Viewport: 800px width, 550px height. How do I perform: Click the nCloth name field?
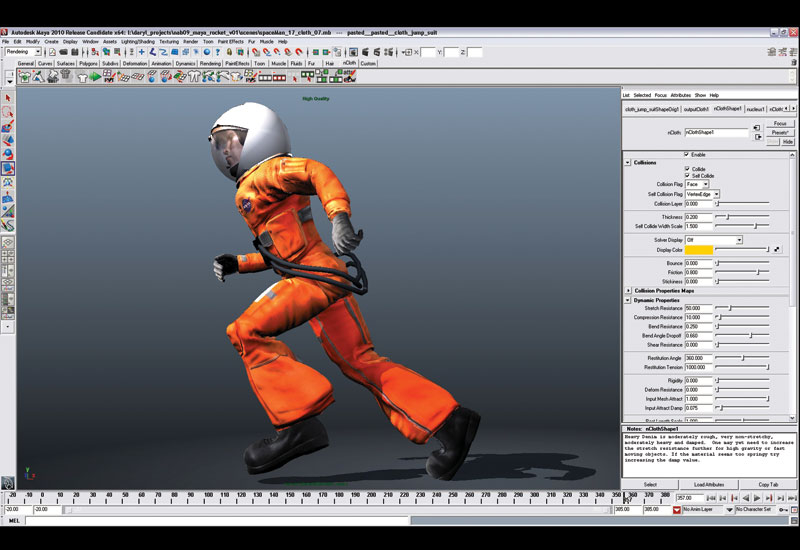(716, 132)
